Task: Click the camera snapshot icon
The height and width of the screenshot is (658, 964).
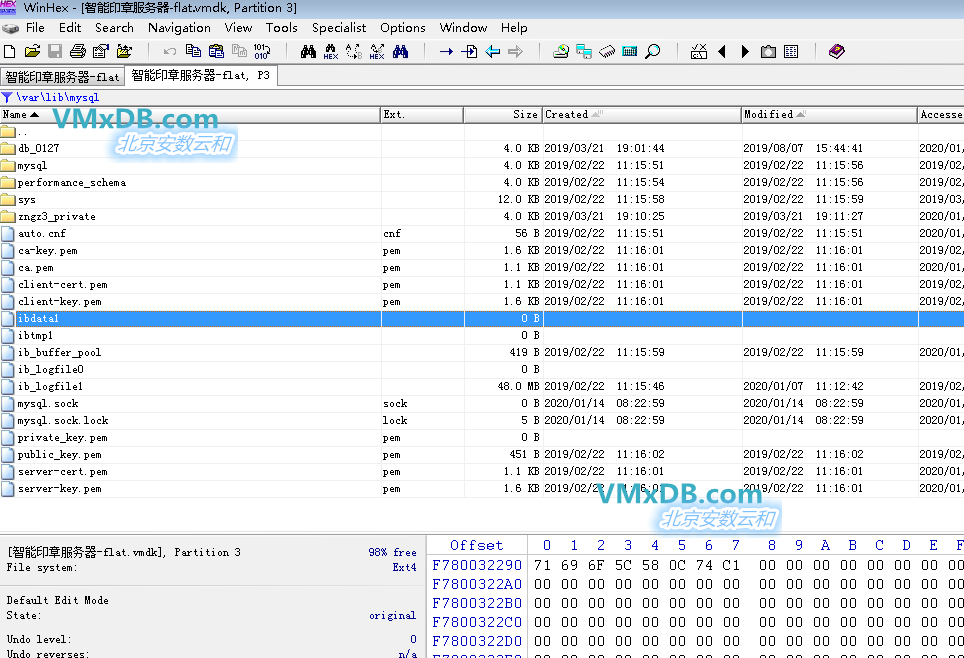Action: coord(768,52)
